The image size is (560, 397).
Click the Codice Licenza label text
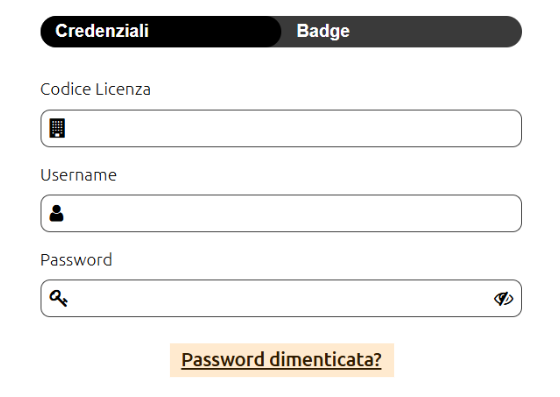point(95,89)
